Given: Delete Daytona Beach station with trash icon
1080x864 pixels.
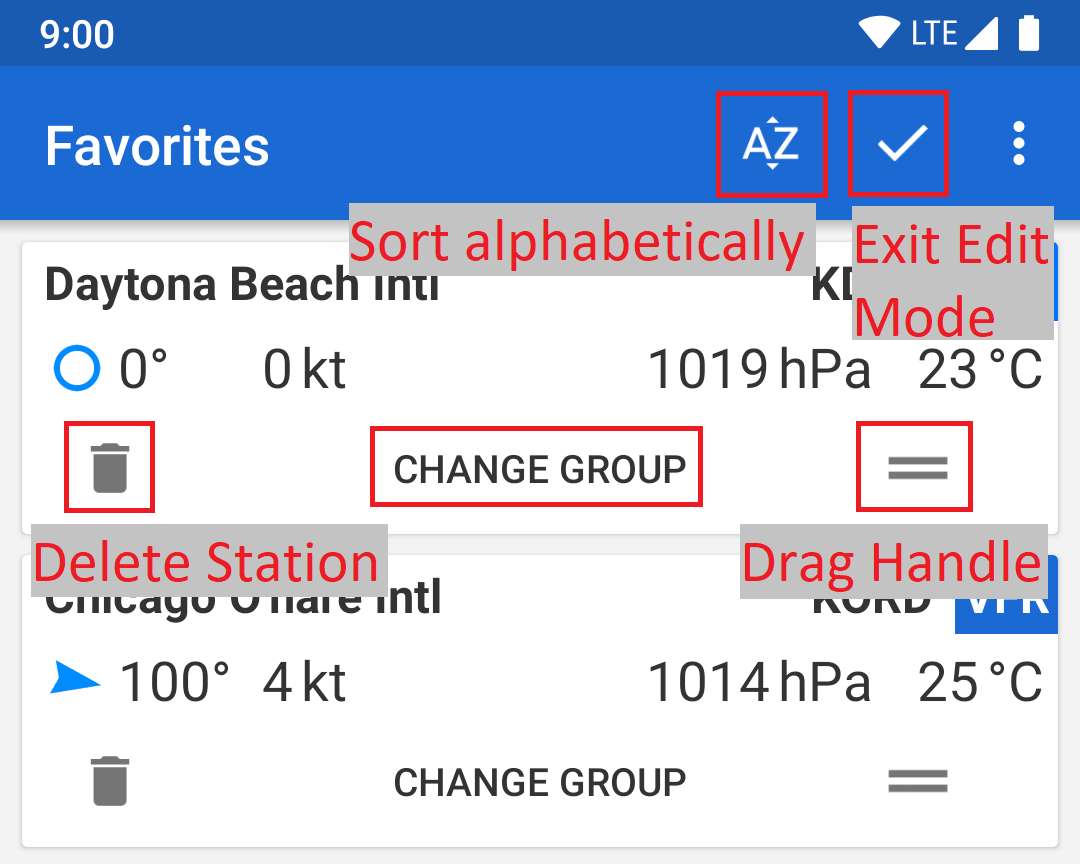Looking at the screenshot, I should pyautogui.click(x=110, y=468).
